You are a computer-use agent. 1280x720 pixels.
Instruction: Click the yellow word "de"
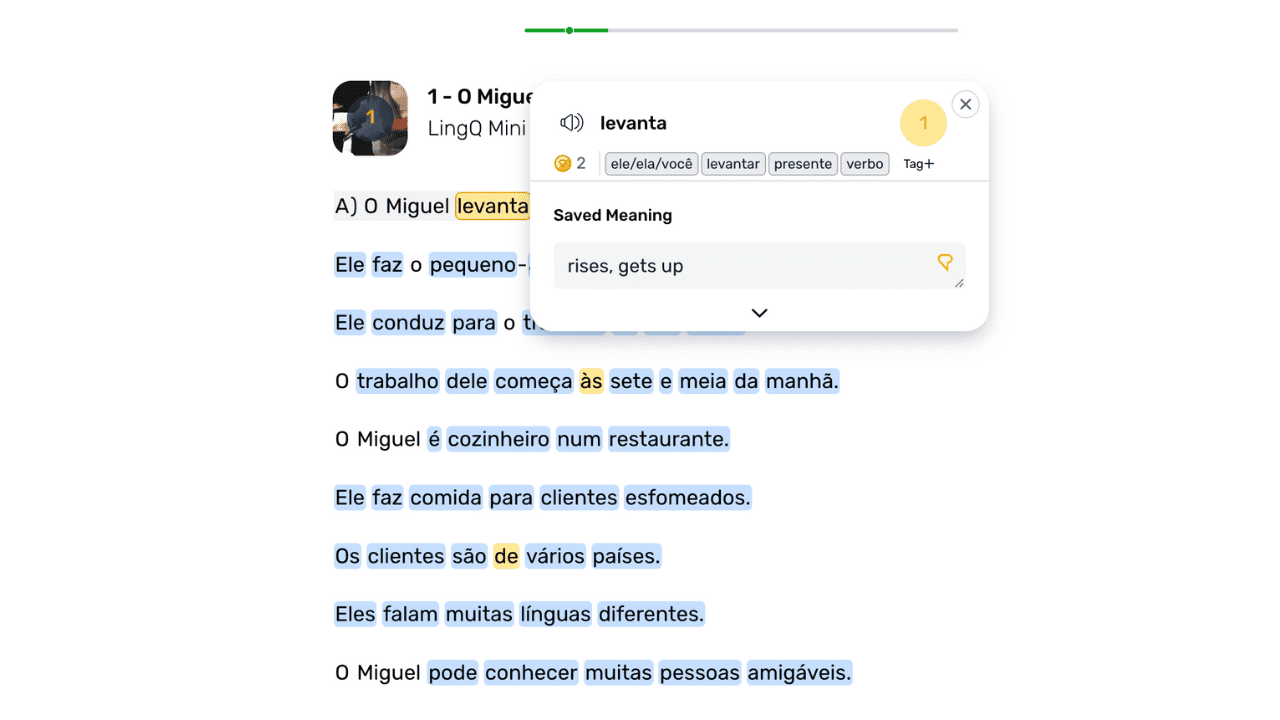(506, 556)
